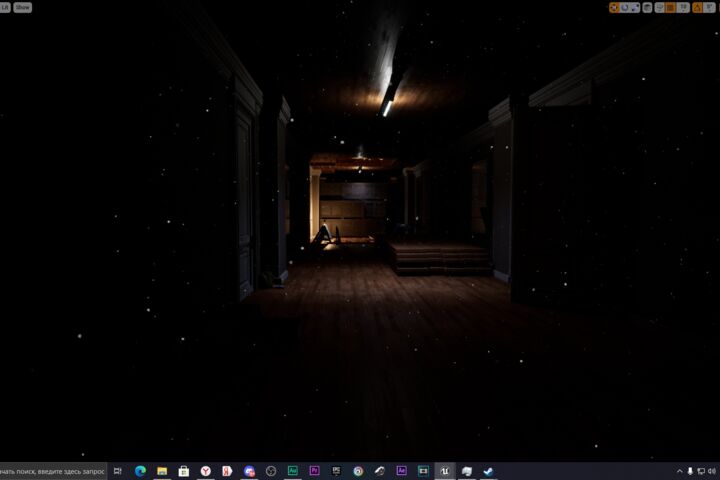Select the Rotate transform tool in viewport toolbar
This screenshot has width=720, height=480.
[624, 7]
